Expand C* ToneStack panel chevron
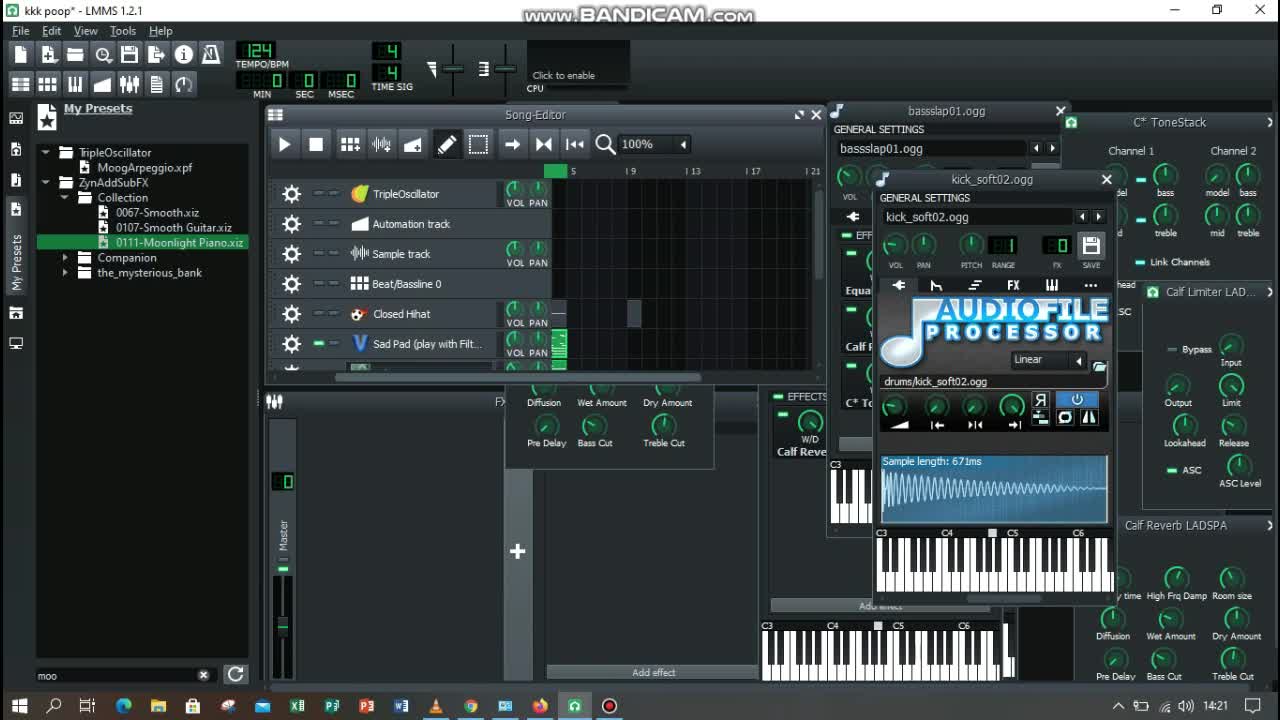 click(x=1270, y=122)
